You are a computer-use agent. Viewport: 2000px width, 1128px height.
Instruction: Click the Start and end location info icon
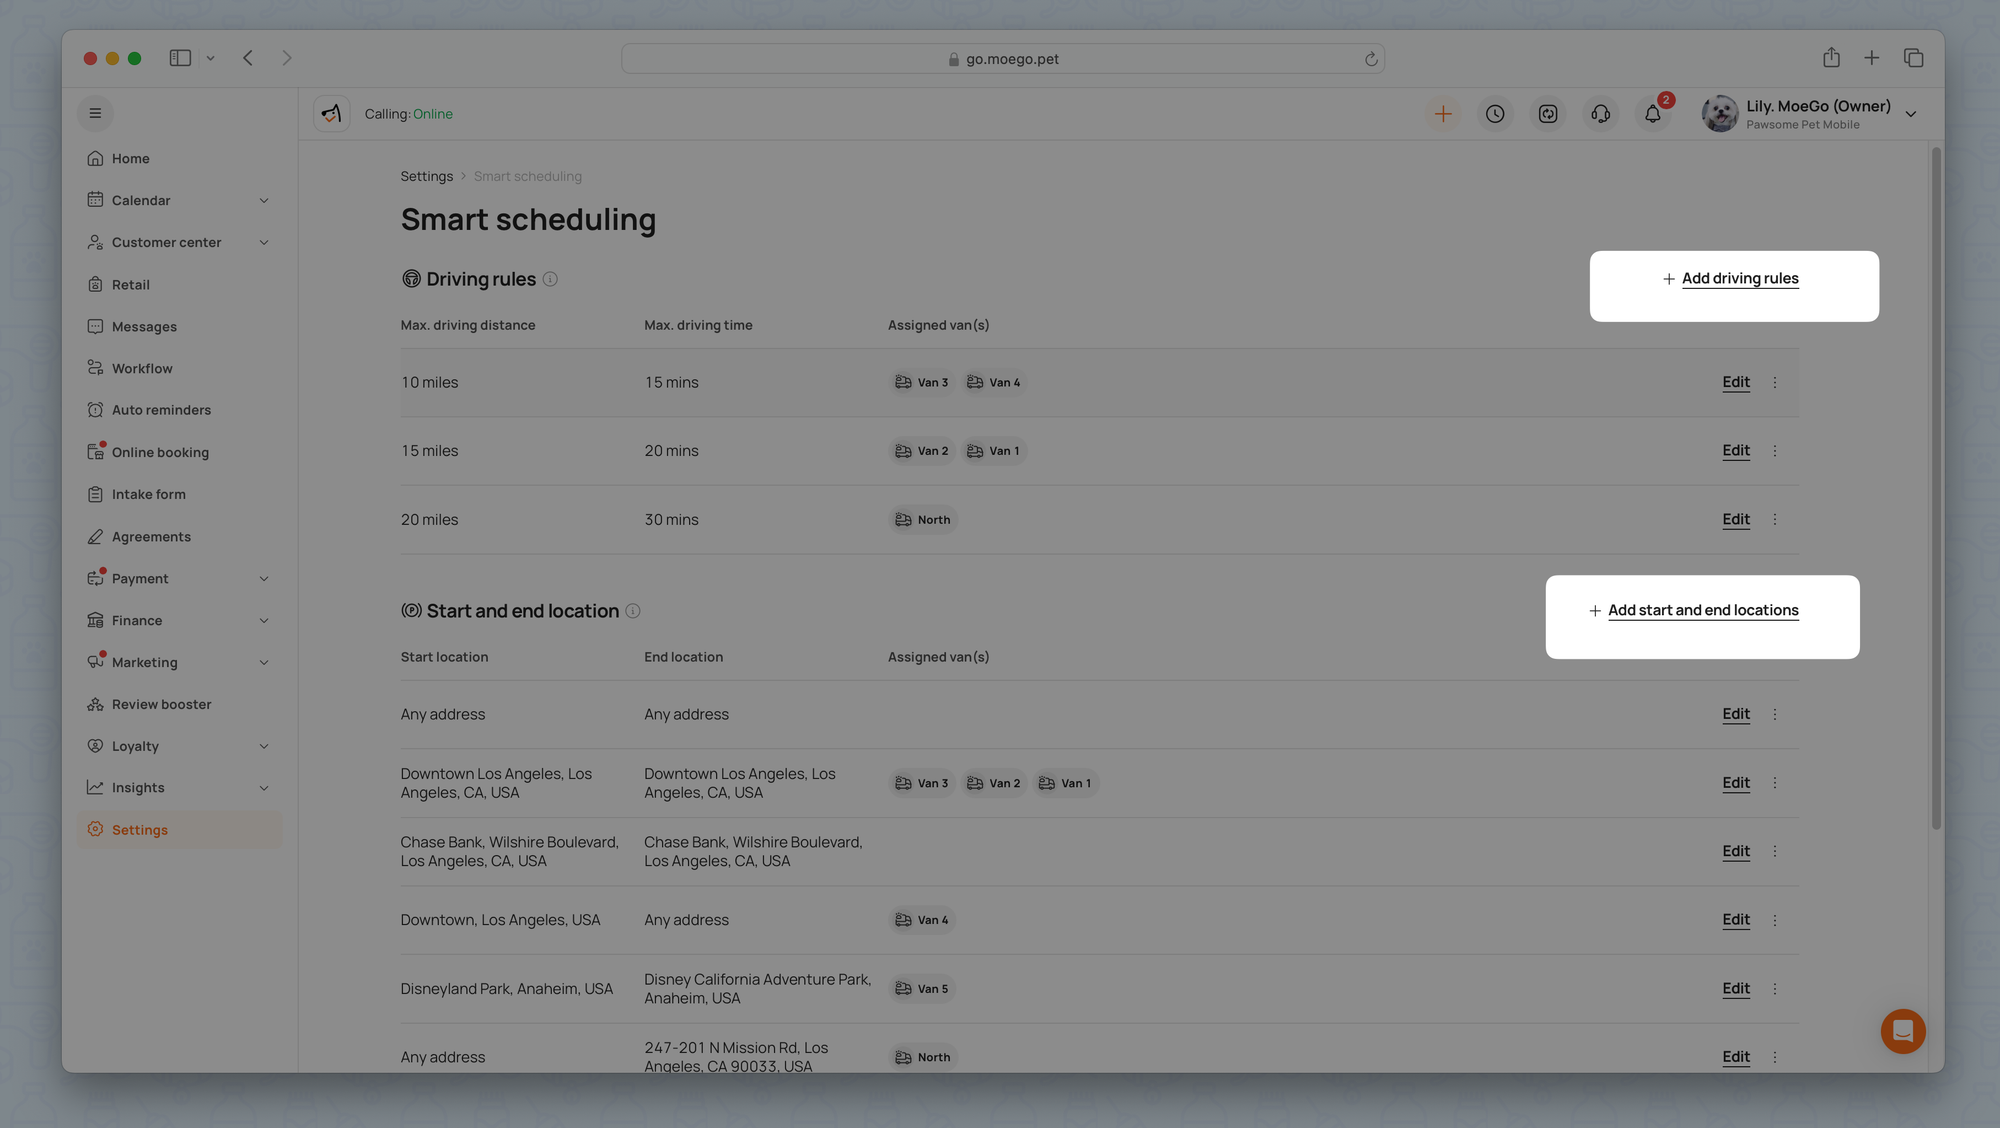[633, 611]
